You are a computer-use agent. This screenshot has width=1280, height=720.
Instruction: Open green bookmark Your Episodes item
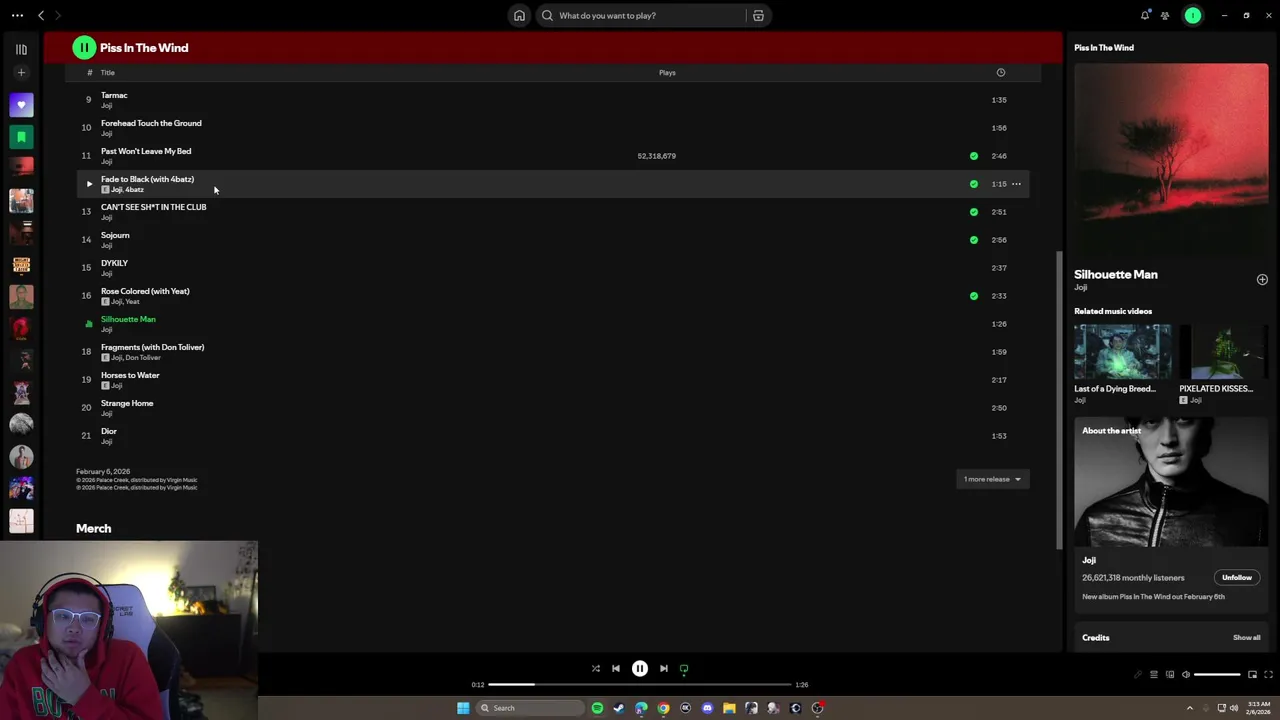pos(21,137)
